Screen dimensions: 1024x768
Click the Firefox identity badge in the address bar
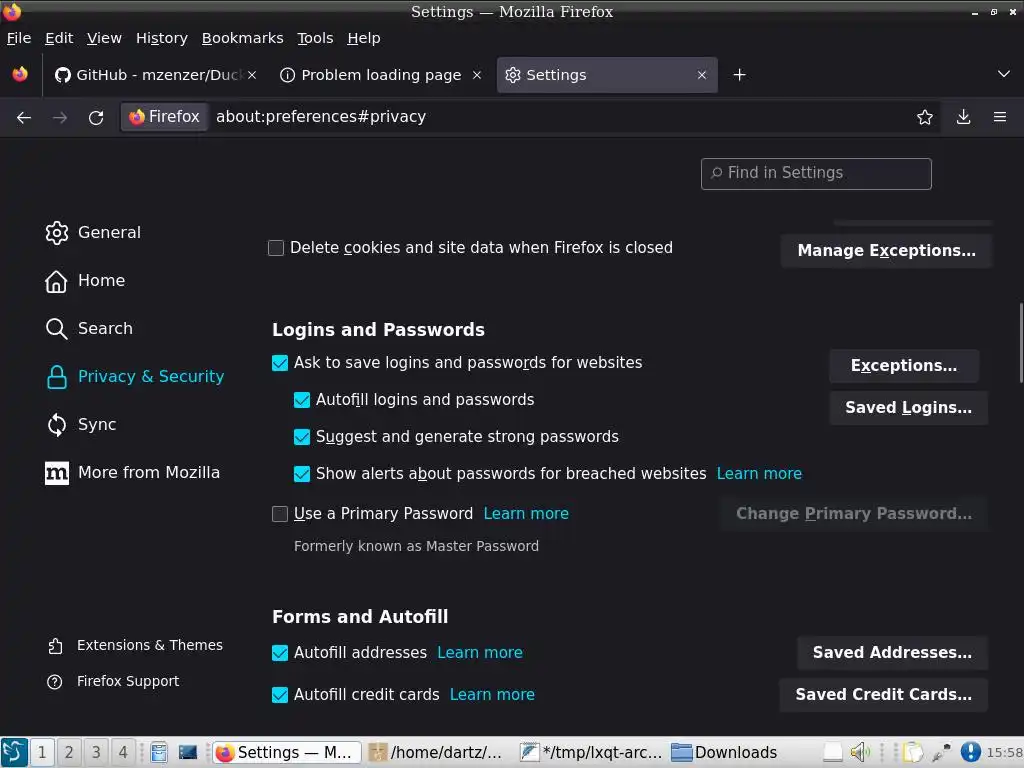165,117
